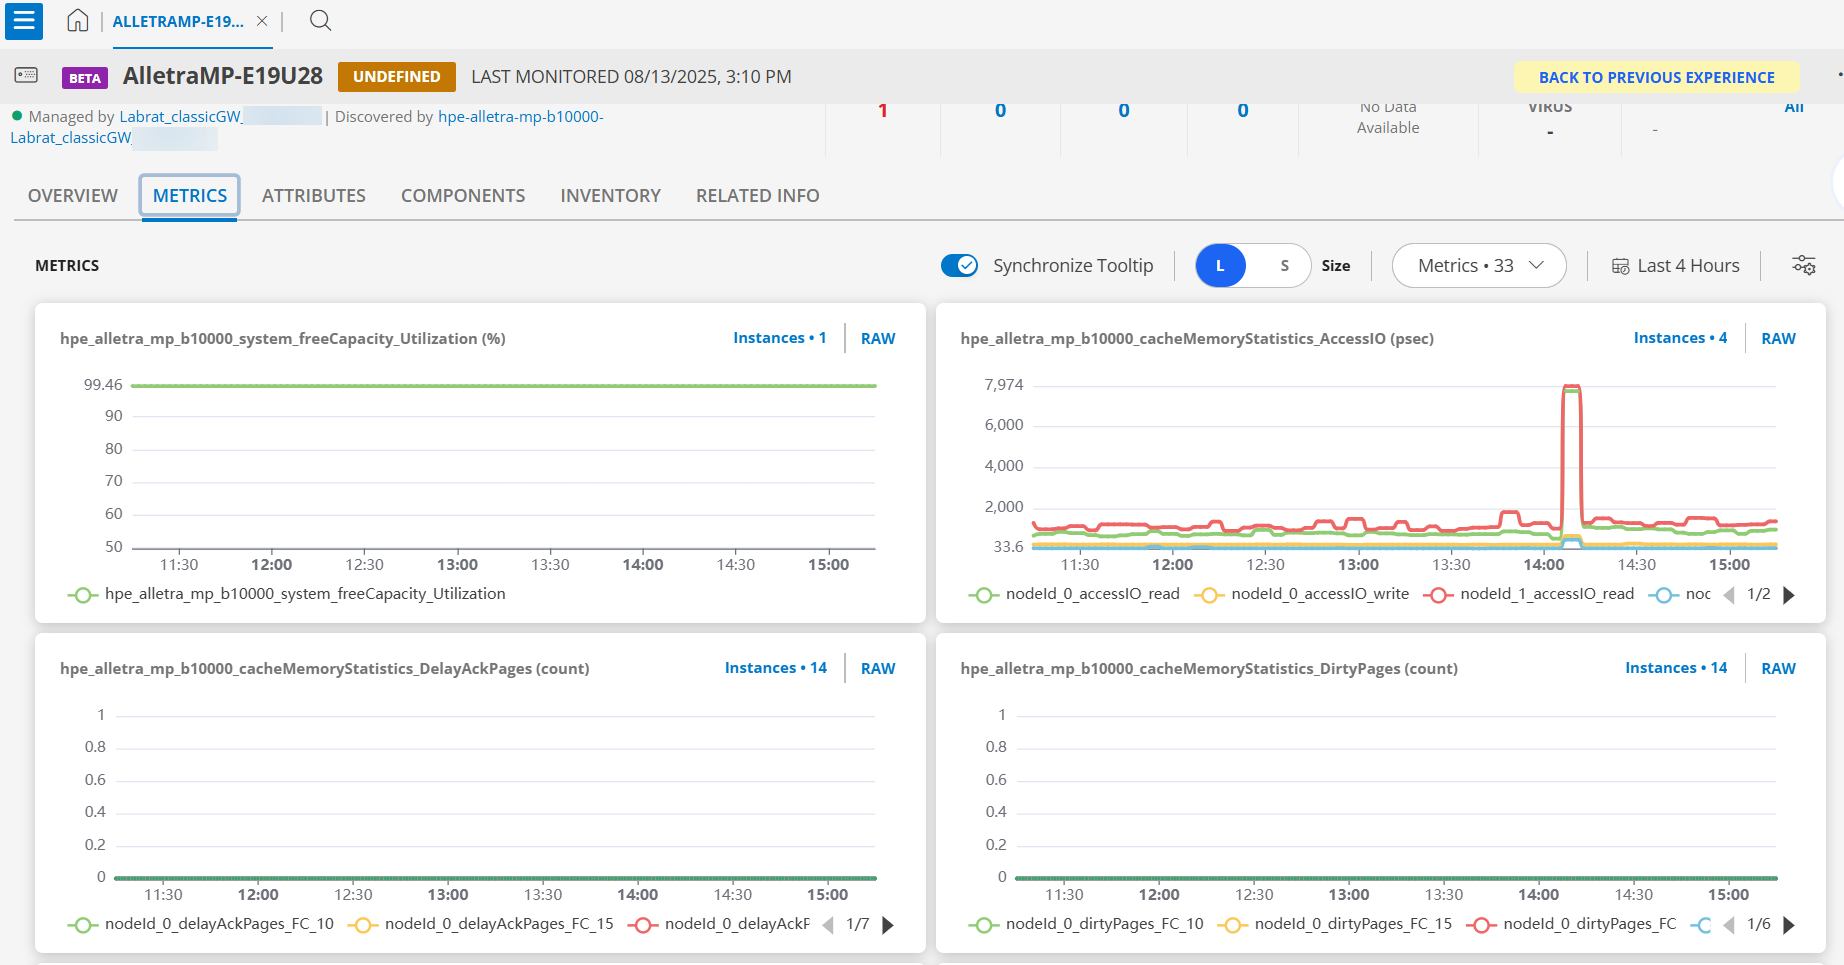Go to previous legend page in DirtyPages chart
1844x965 pixels.
tap(1729, 925)
